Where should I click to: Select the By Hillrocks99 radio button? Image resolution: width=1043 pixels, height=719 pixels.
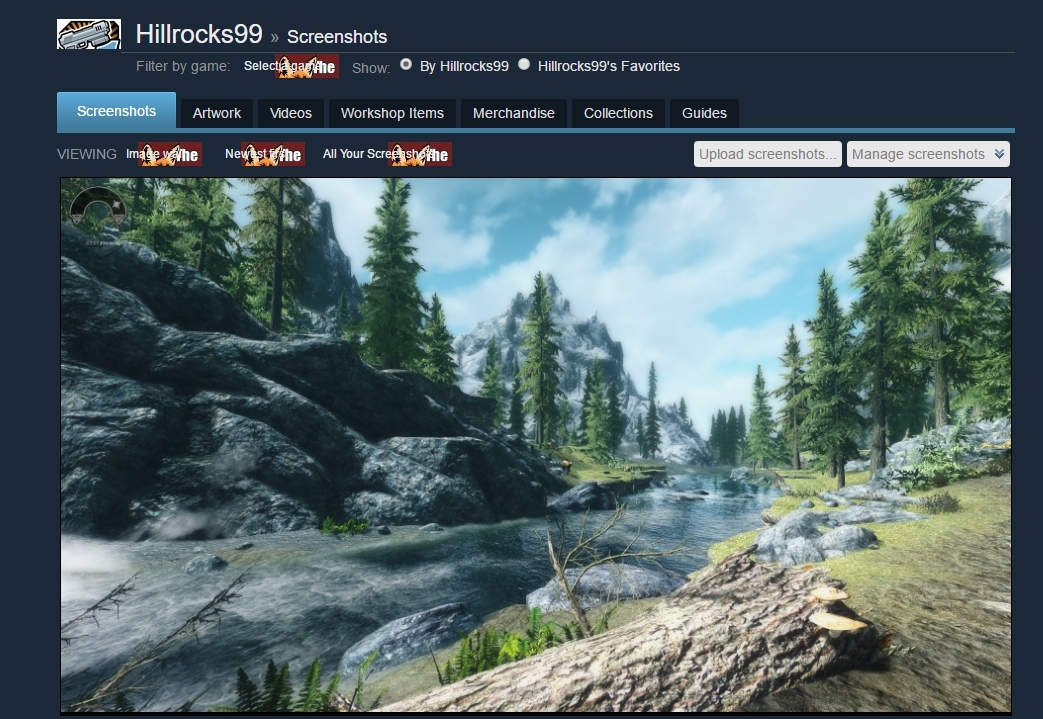(x=406, y=65)
